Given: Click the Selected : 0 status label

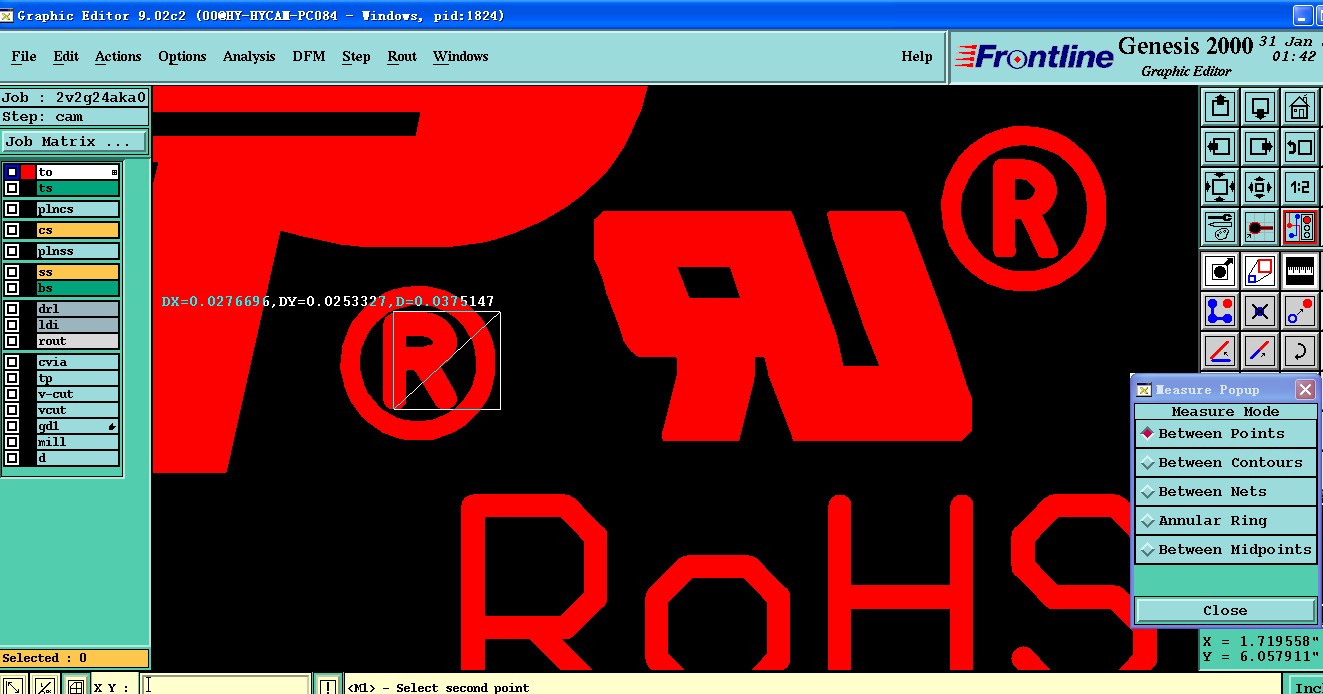Looking at the screenshot, I should click(75, 658).
